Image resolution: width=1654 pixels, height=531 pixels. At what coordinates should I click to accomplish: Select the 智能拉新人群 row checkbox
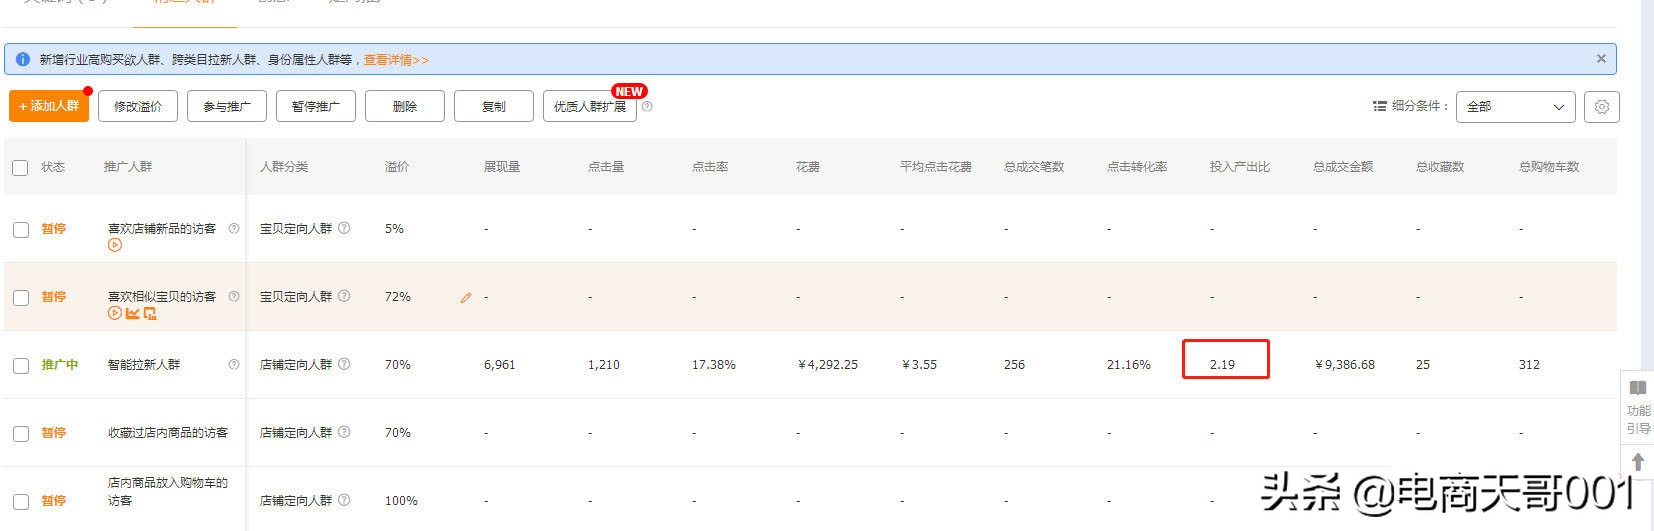[20, 366]
